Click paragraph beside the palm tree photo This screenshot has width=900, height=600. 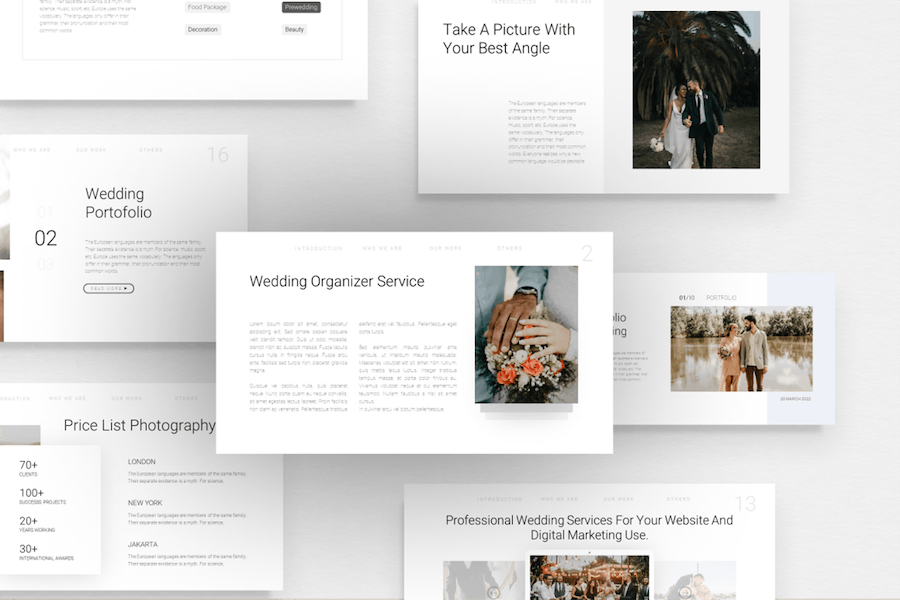(547, 132)
